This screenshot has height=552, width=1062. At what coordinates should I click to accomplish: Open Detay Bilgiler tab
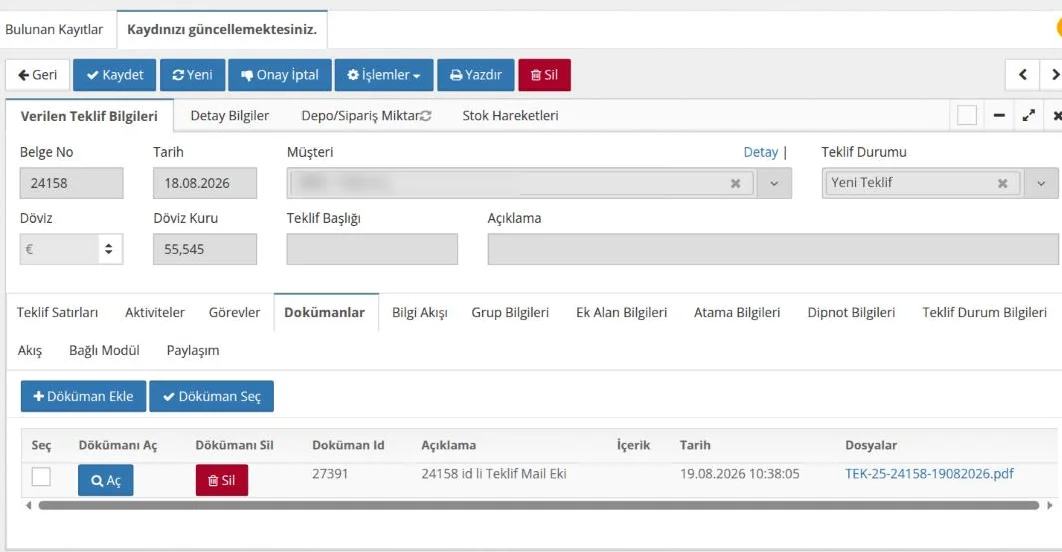tap(230, 116)
